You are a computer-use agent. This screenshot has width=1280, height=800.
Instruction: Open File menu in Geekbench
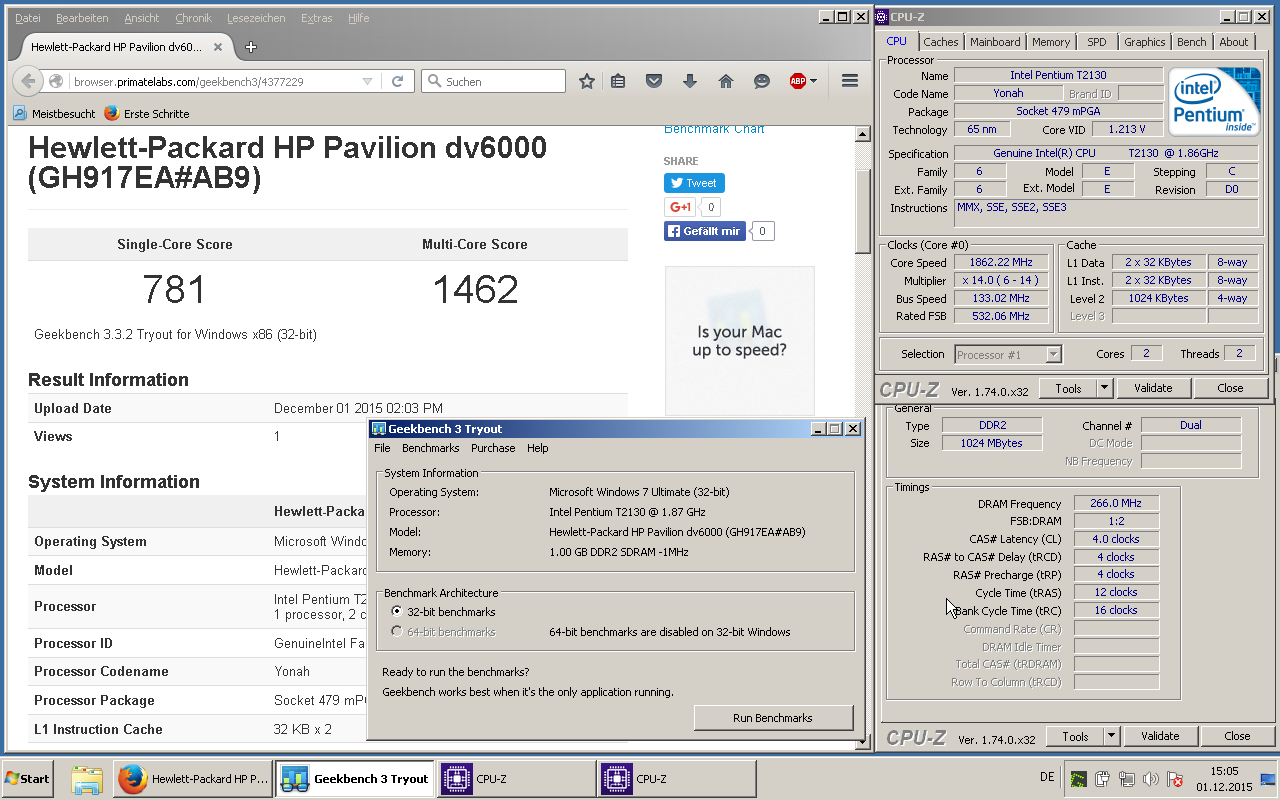[x=382, y=448]
